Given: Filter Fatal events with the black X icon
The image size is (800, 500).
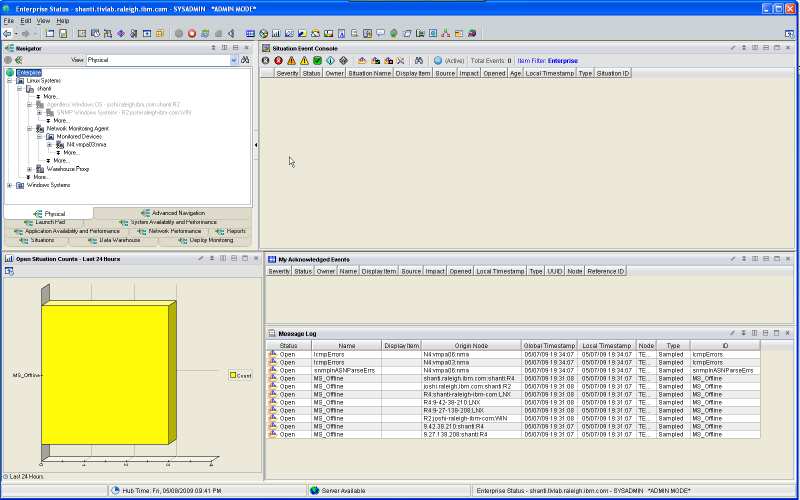Looking at the screenshot, I should (265, 61).
